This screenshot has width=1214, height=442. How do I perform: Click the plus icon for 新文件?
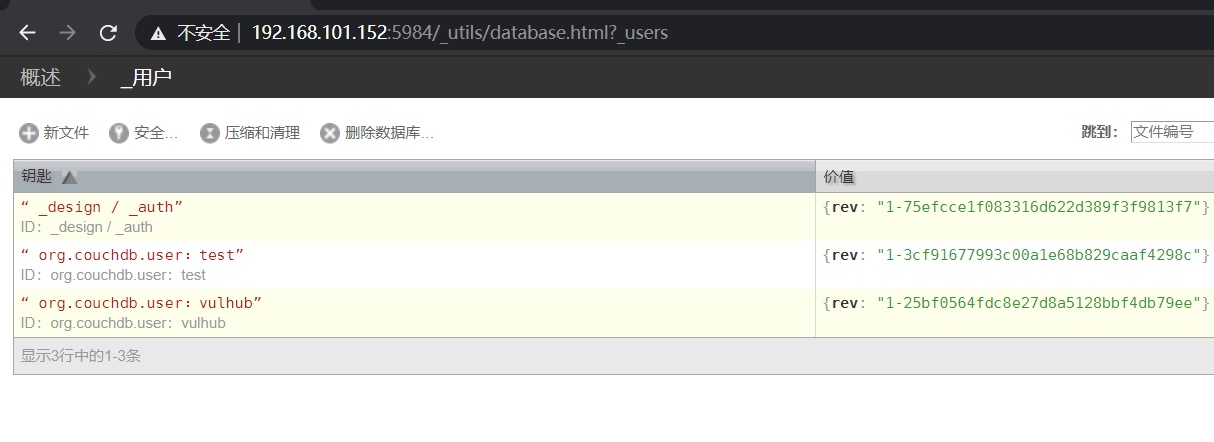29,133
